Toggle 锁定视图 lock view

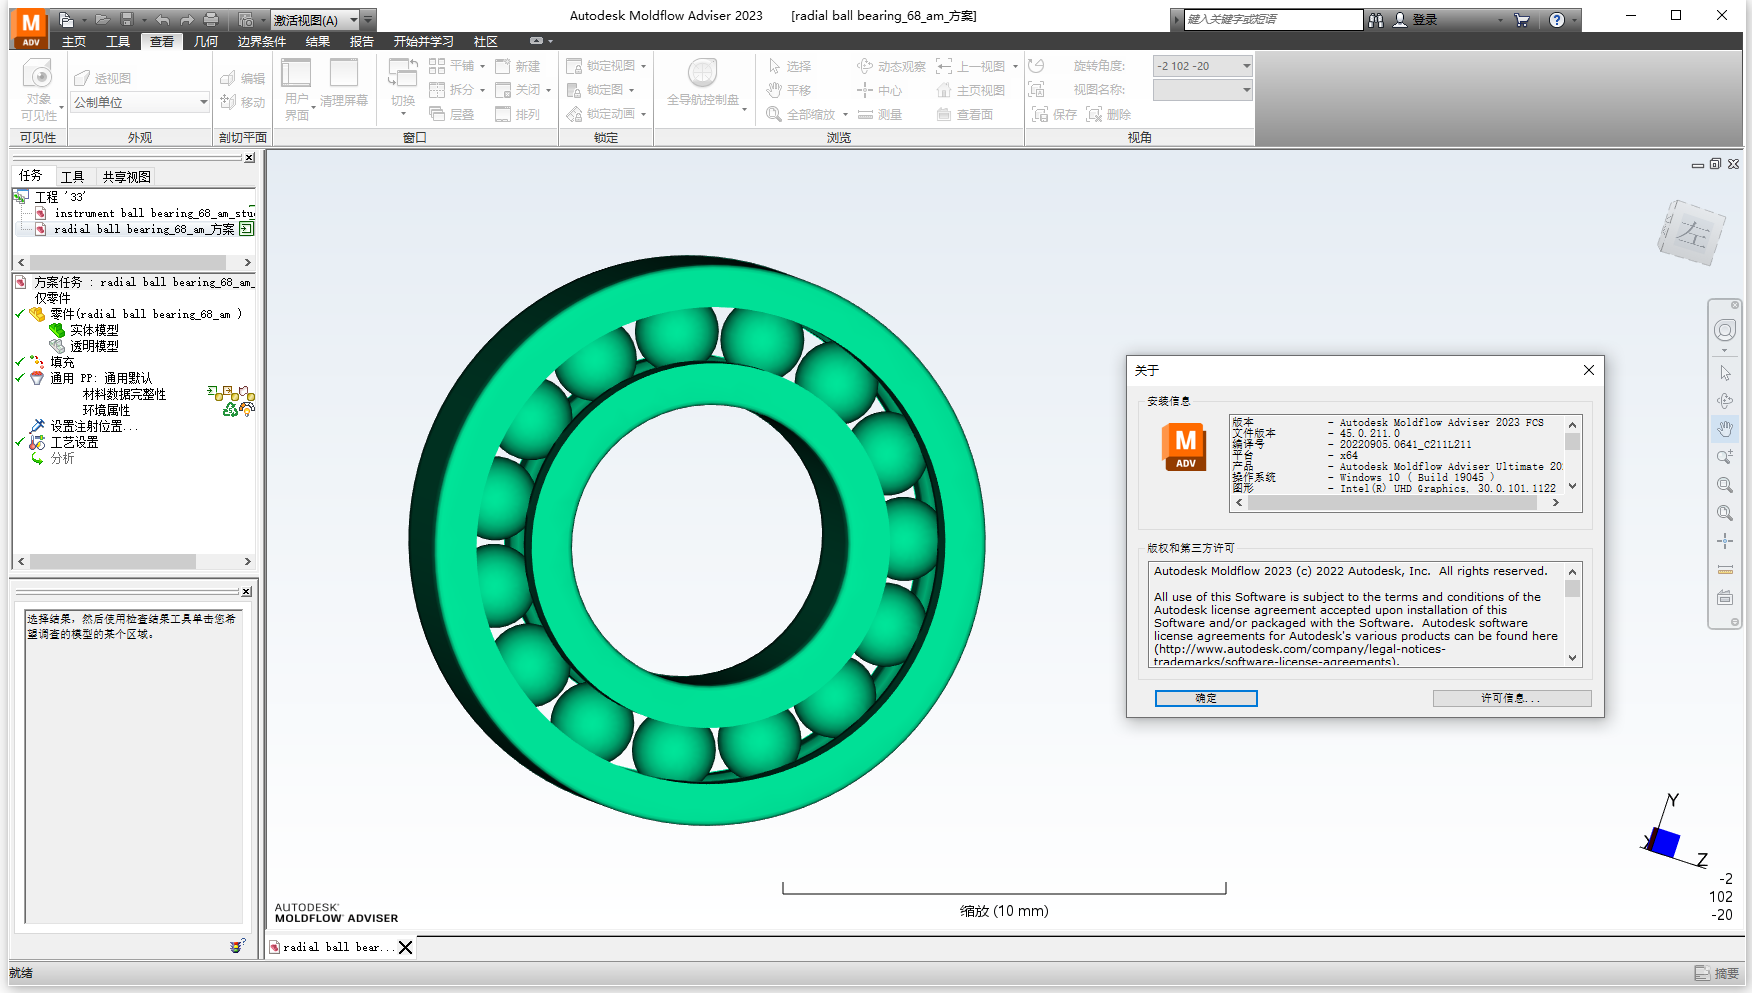[x=601, y=66]
